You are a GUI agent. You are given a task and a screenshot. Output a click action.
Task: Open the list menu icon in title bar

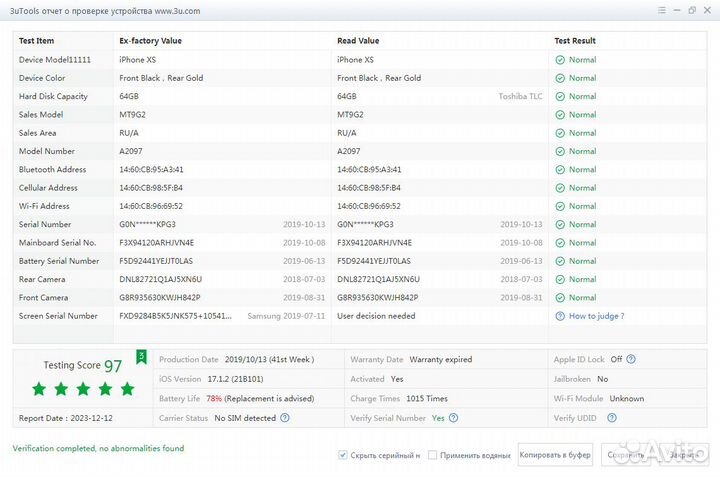click(x=662, y=10)
